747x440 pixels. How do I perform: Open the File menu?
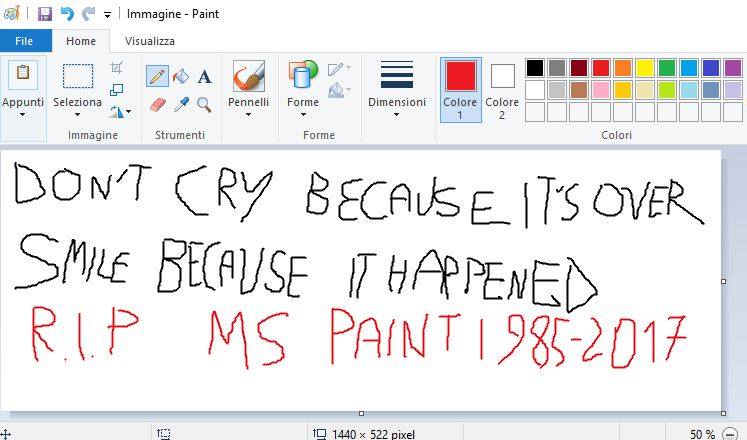coord(24,41)
